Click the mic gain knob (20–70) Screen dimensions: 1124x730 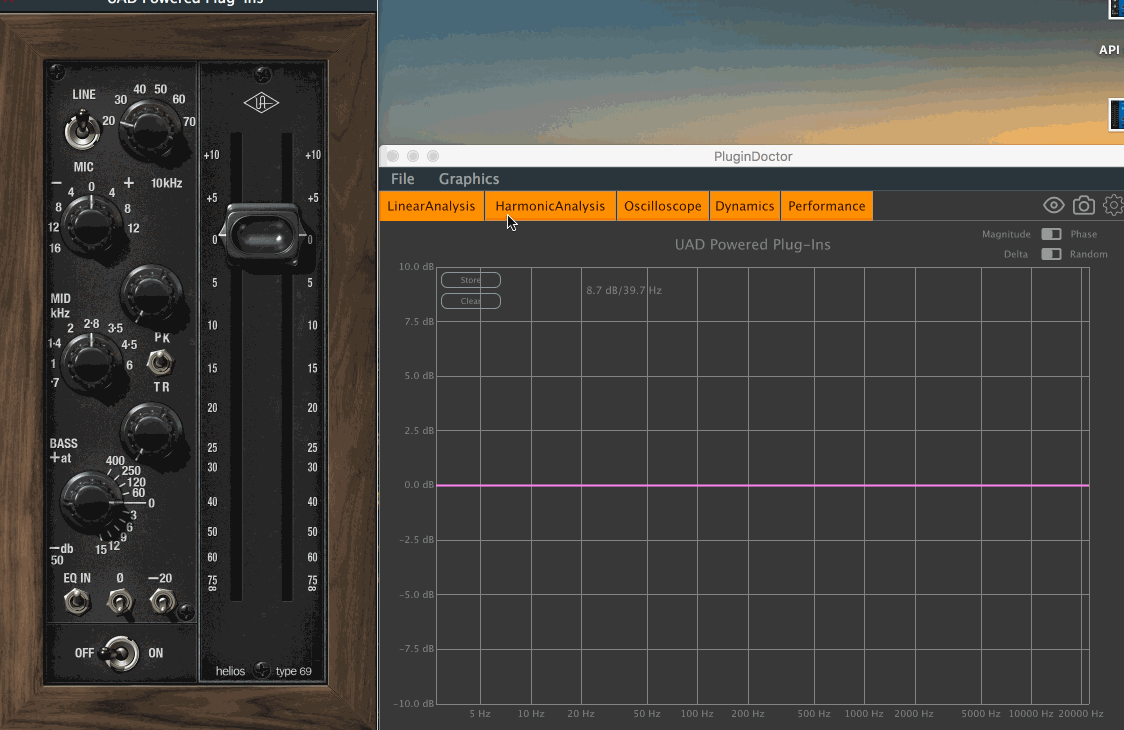pyautogui.click(x=150, y=131)
